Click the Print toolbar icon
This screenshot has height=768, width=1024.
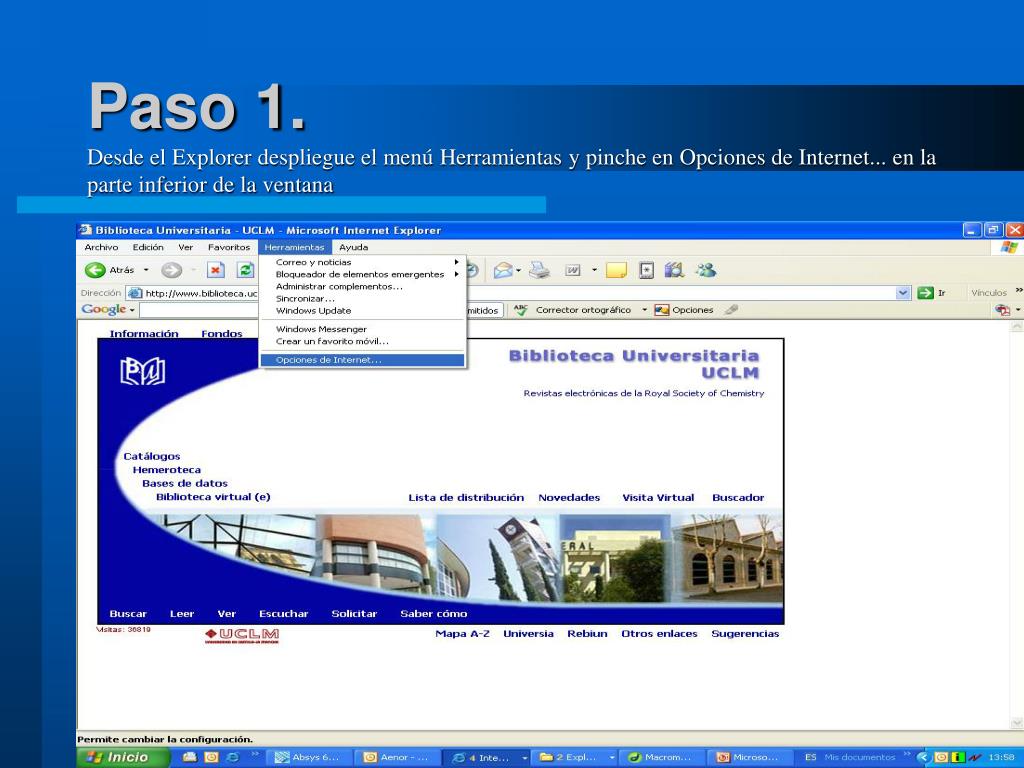coord(539,270)
